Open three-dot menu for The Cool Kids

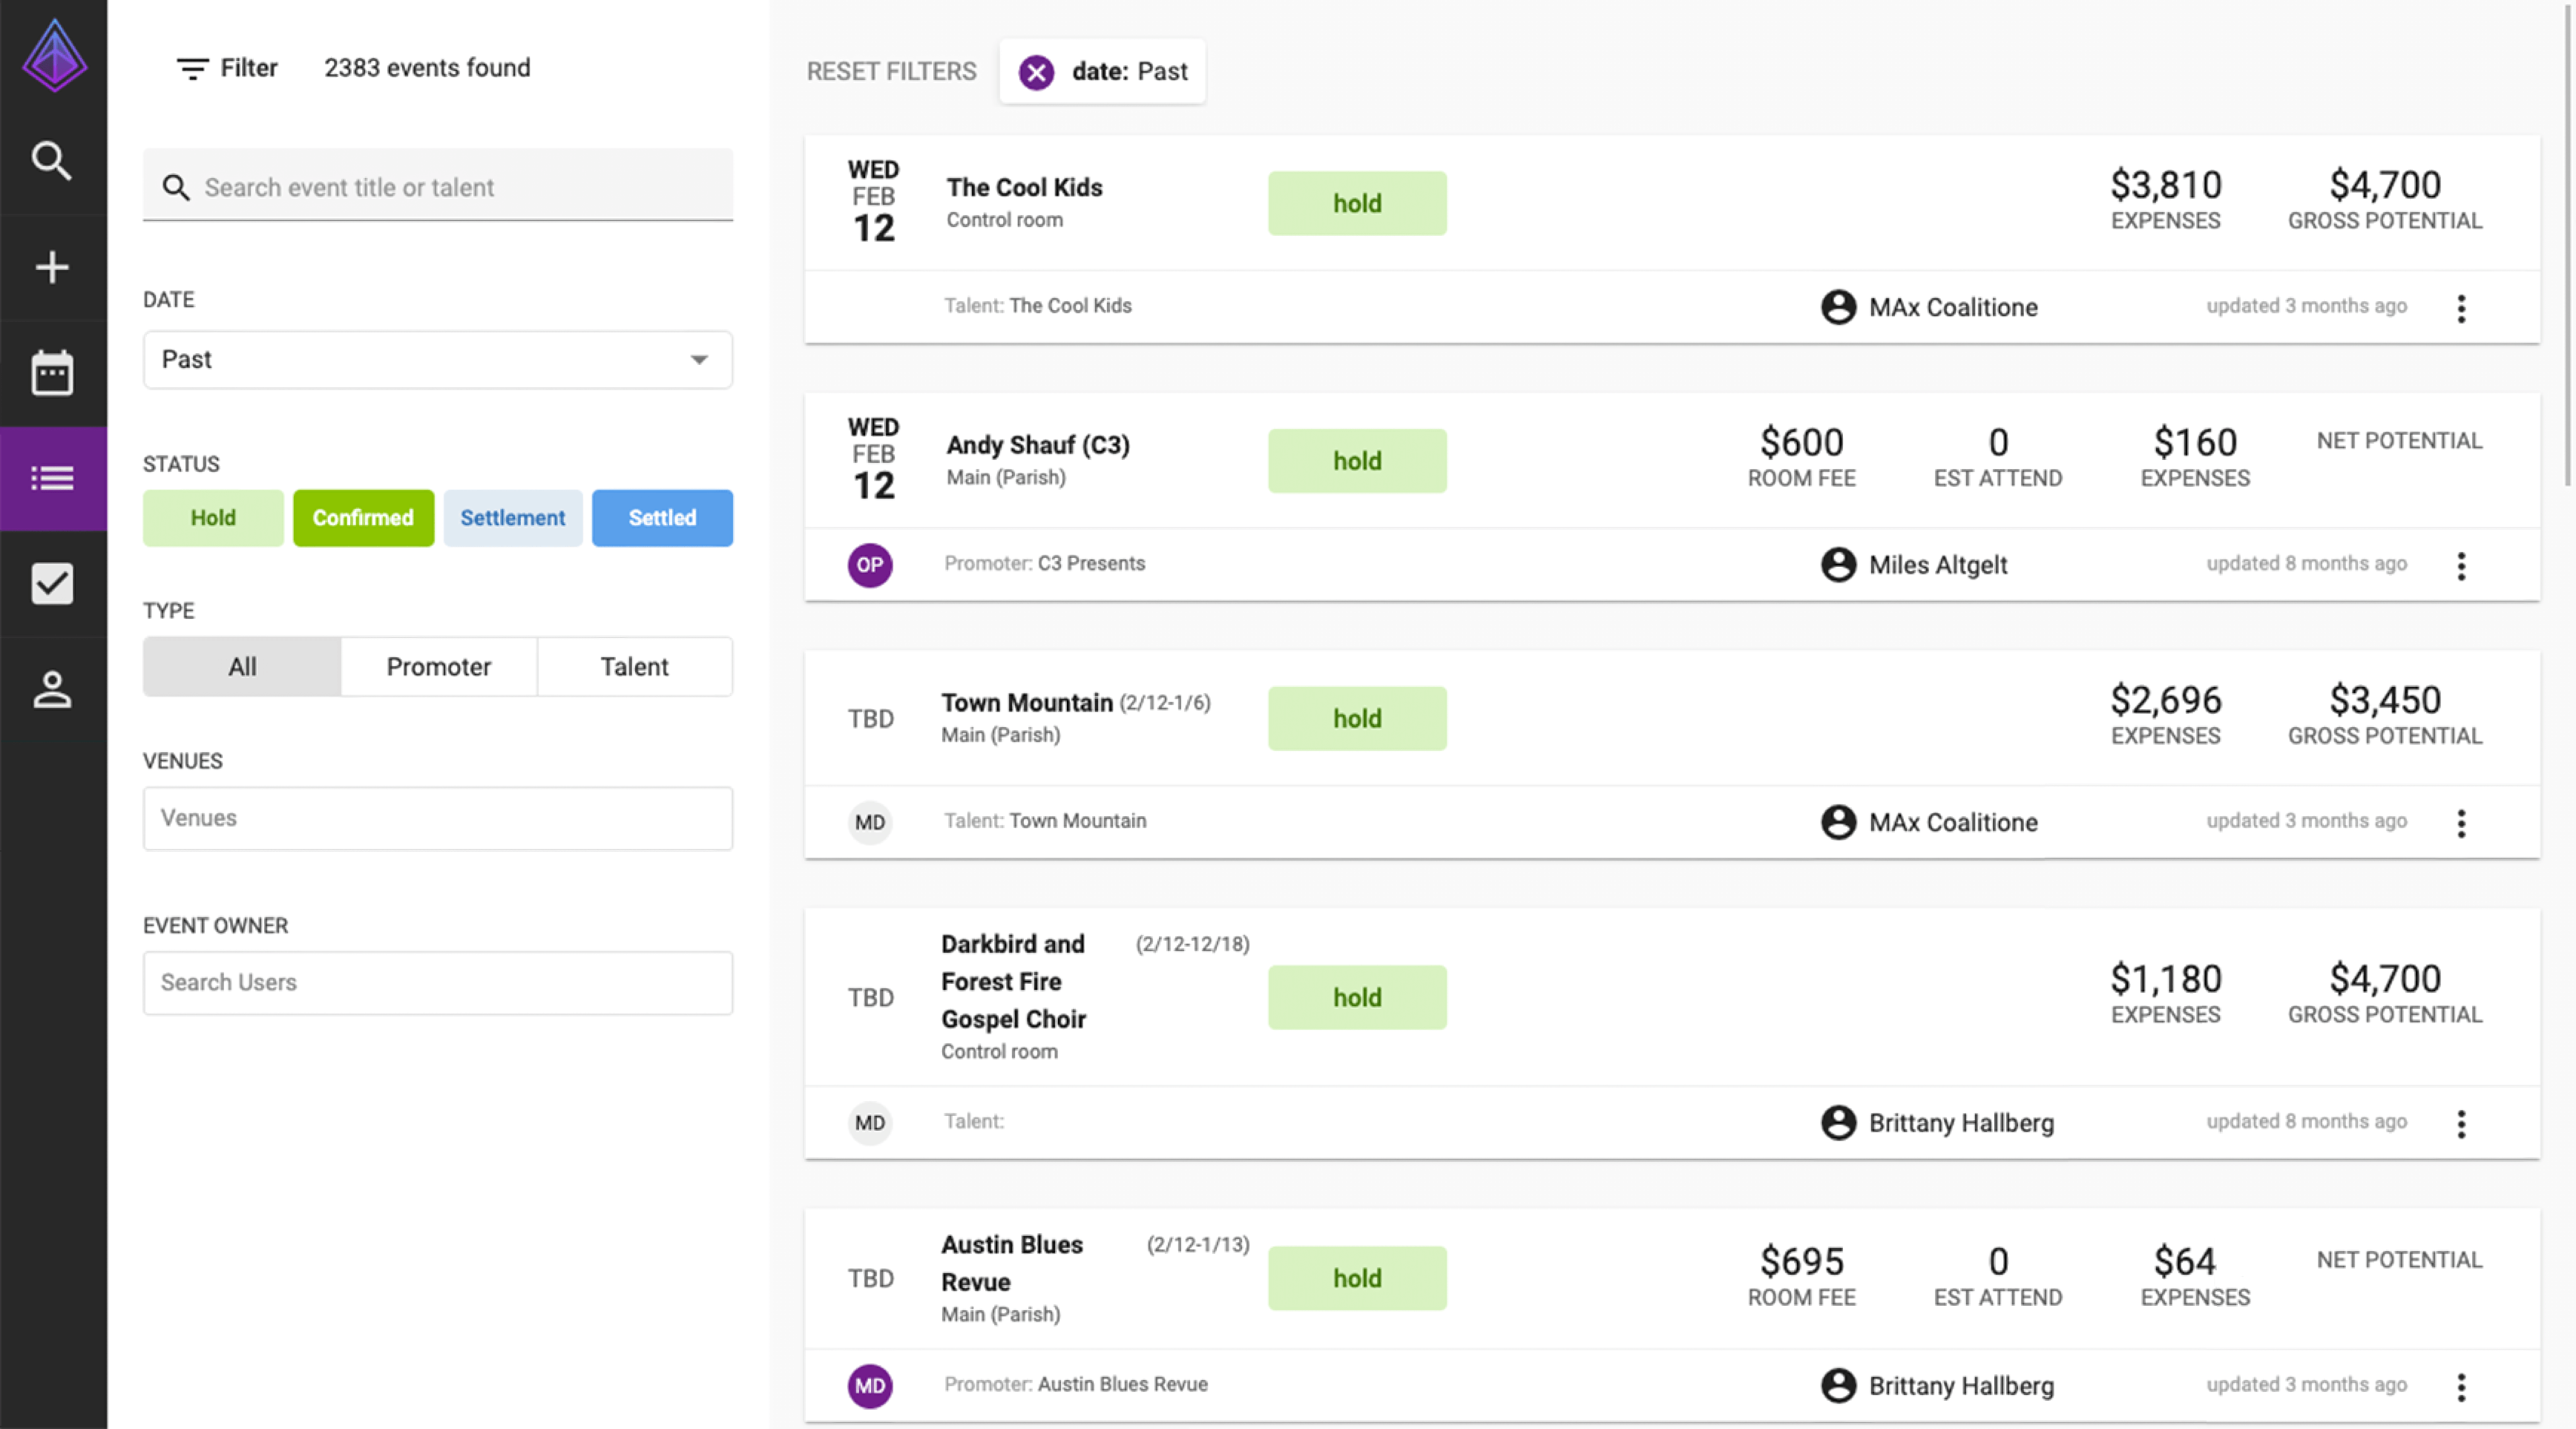tap(2461, 308)
